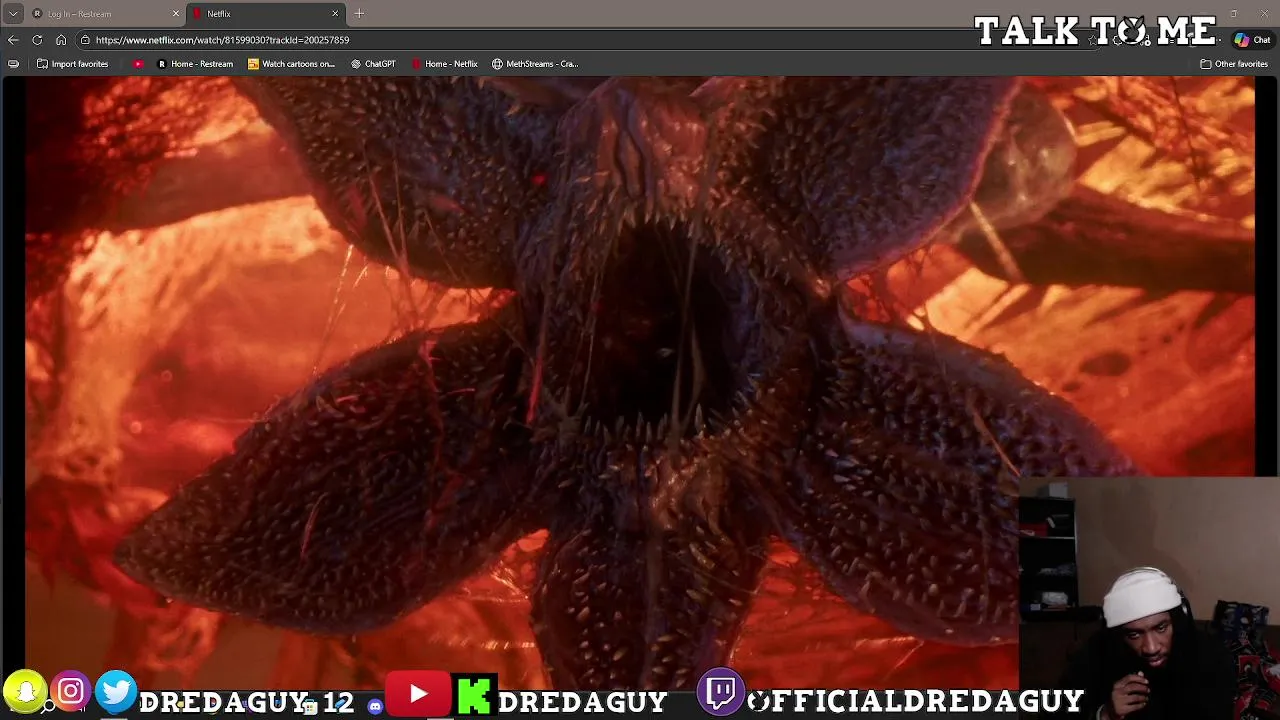Close the Netflix tab
This screenshot has width=1280, height=720.
335,14
